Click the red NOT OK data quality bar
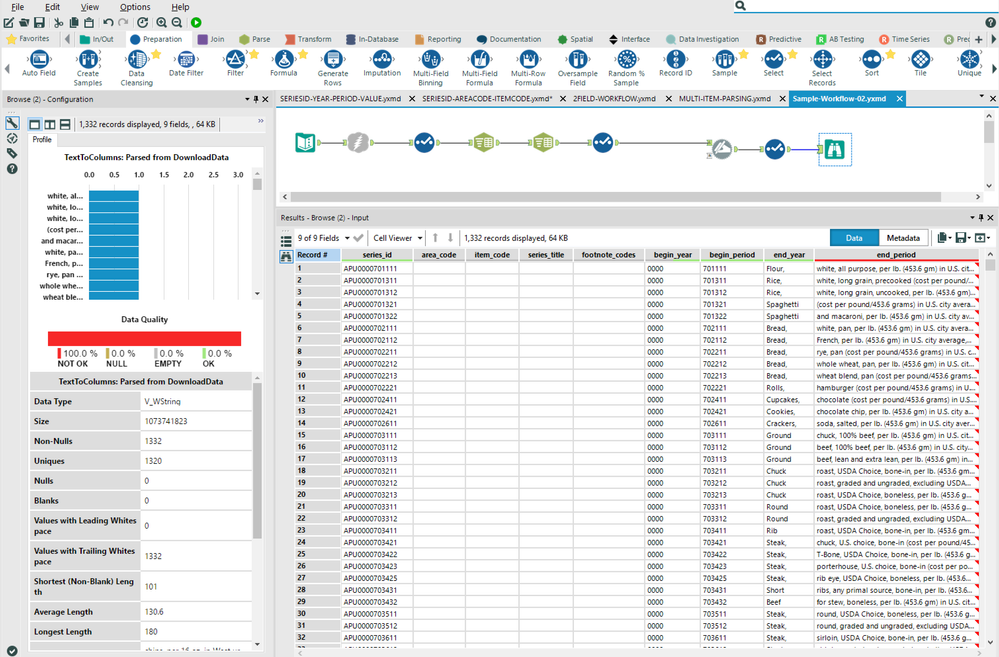The width and height of the screenshot is (999, 657). (144, 339)
